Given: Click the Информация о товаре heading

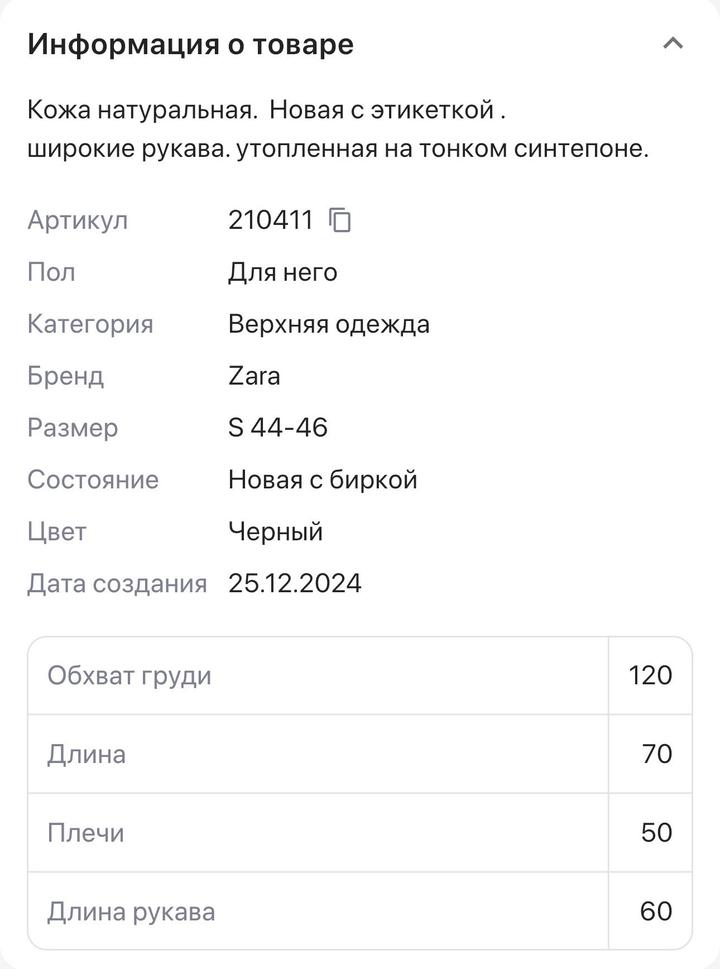Looking at the screenshot, I should pos(190,44).
